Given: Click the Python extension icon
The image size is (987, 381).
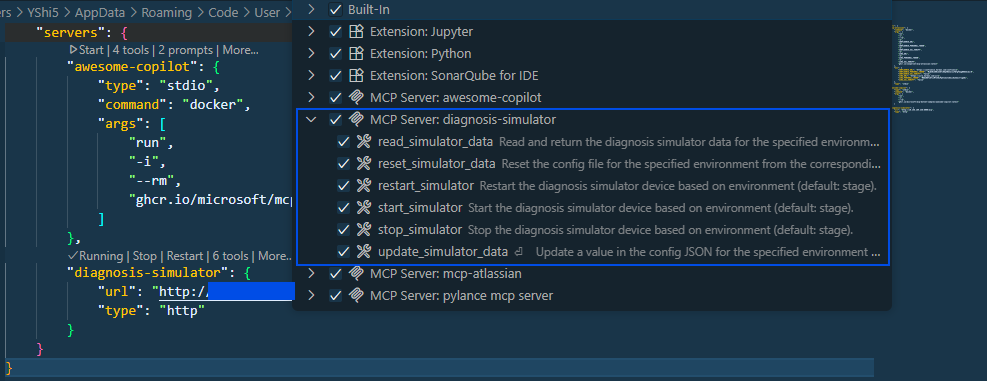Looking at the screenshot, I should pyautogui.click(x=356, y=54).
